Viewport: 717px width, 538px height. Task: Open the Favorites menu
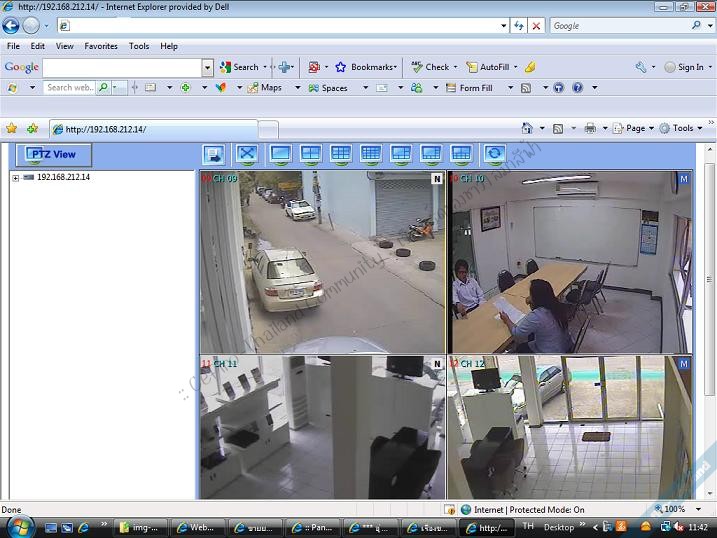(100, 46)
